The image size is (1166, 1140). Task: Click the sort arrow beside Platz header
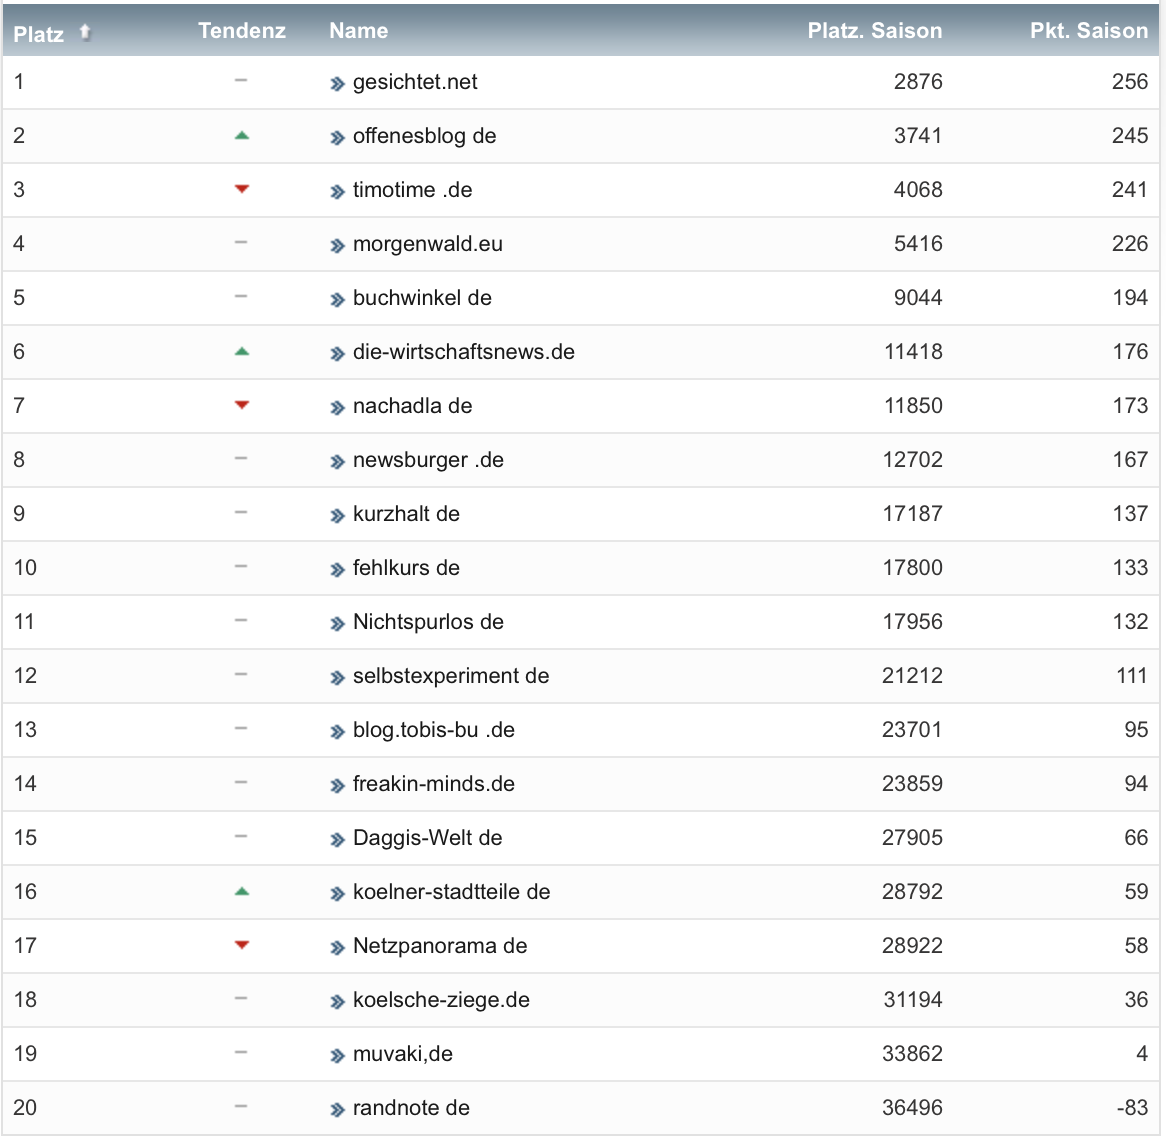(85, 32)
